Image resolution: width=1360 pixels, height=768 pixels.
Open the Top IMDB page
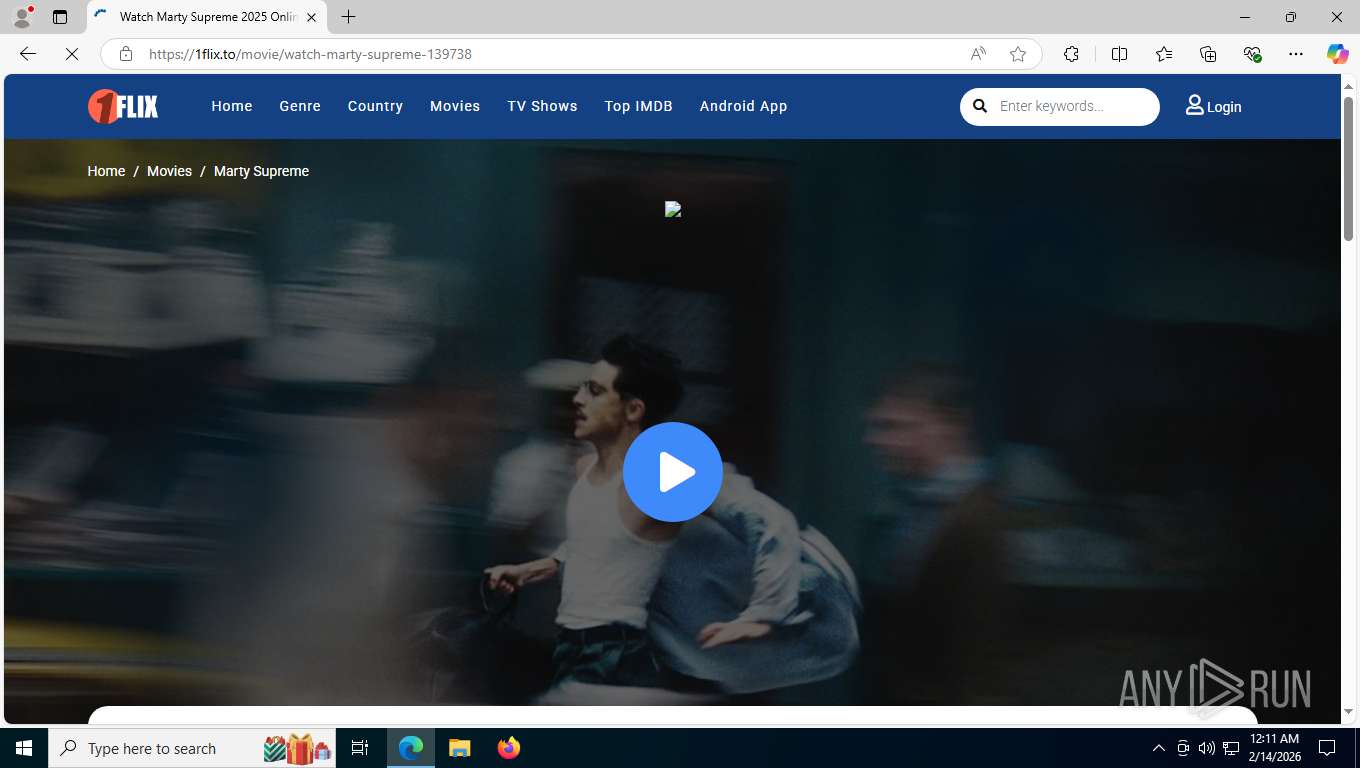(638, 106)
